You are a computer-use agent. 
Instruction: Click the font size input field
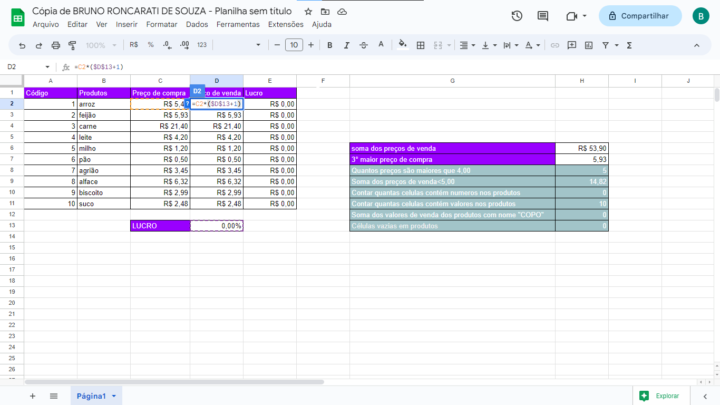coord(294,45)
